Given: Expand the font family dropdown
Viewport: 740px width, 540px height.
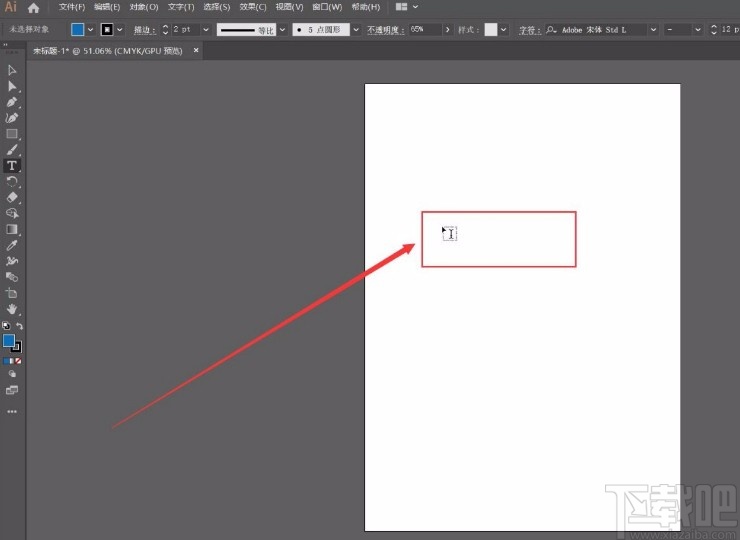Looking at the screenshot, I should (653, 30).
